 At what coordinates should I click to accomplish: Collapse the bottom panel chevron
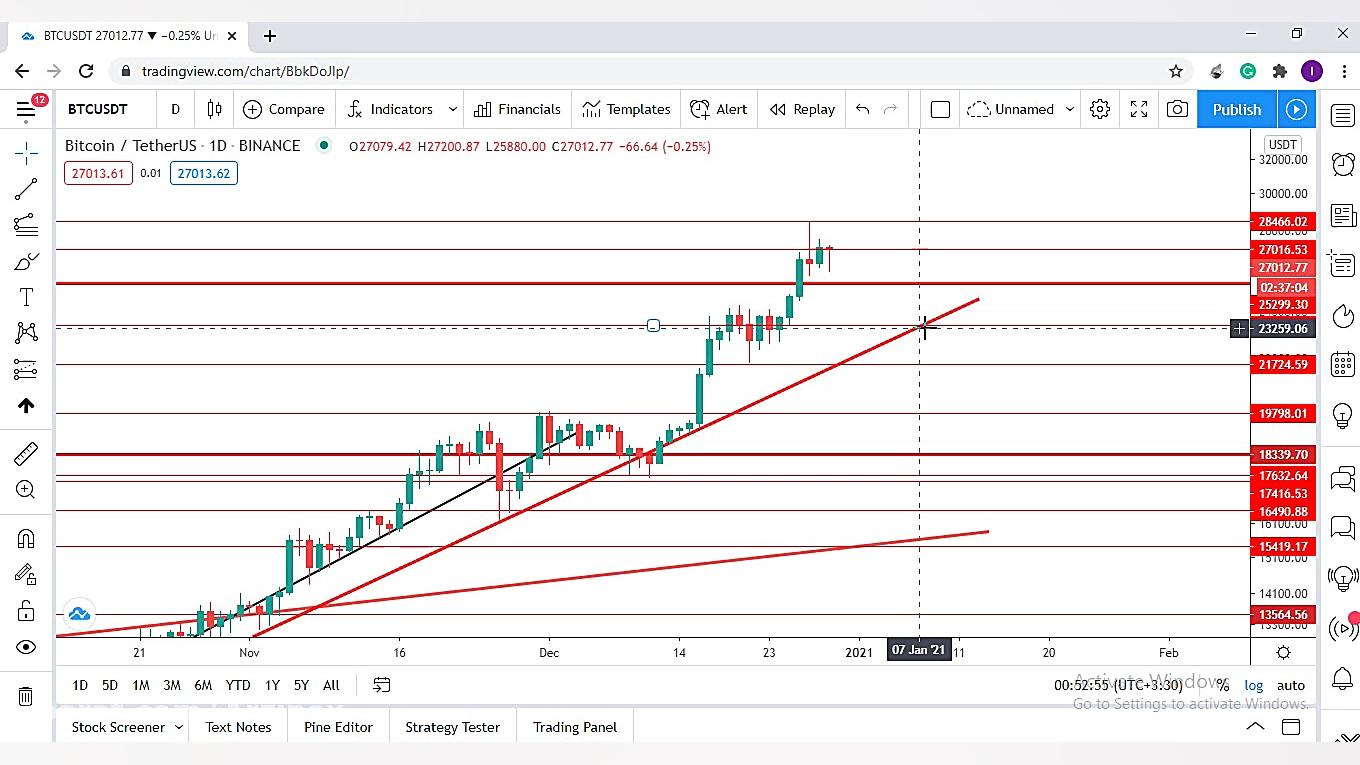[x=1255, y=727]
